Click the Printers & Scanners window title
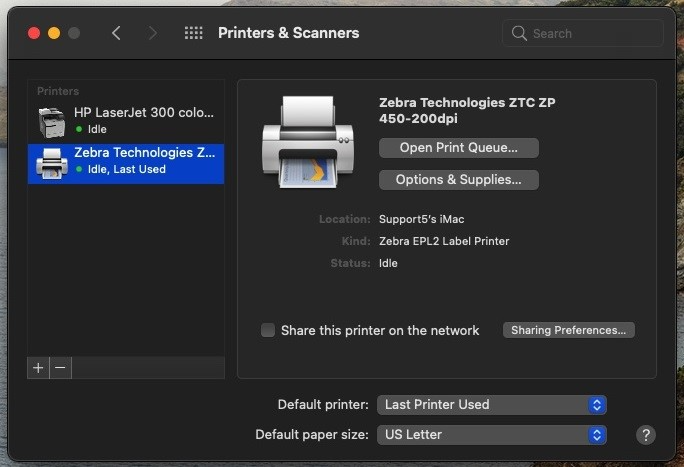Screen dimensions: 684x467 pos(289,33)
